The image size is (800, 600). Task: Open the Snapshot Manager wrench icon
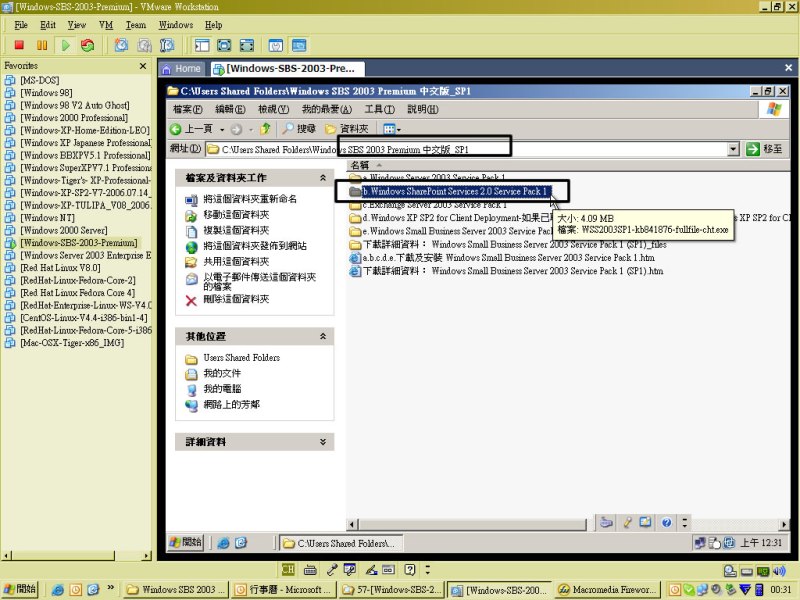pyautogui.click(x=167, y=45)
